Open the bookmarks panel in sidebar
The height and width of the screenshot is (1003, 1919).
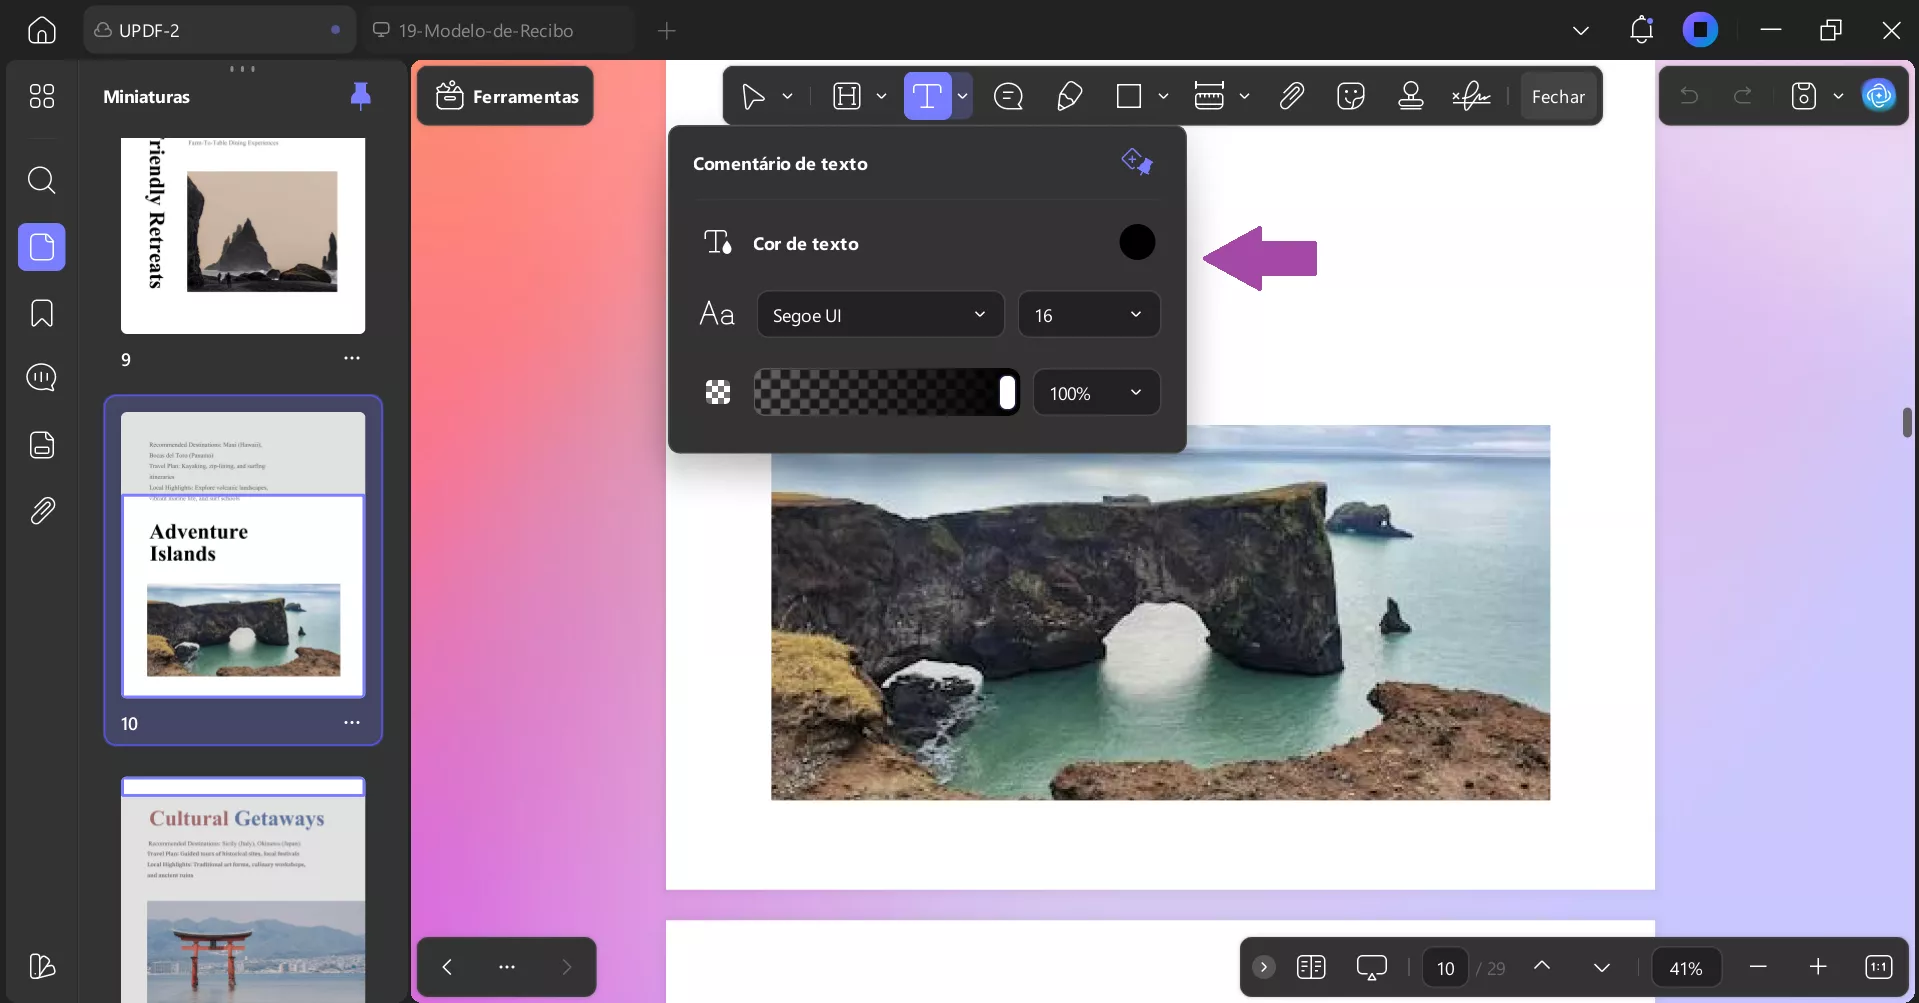click(42, 313)
